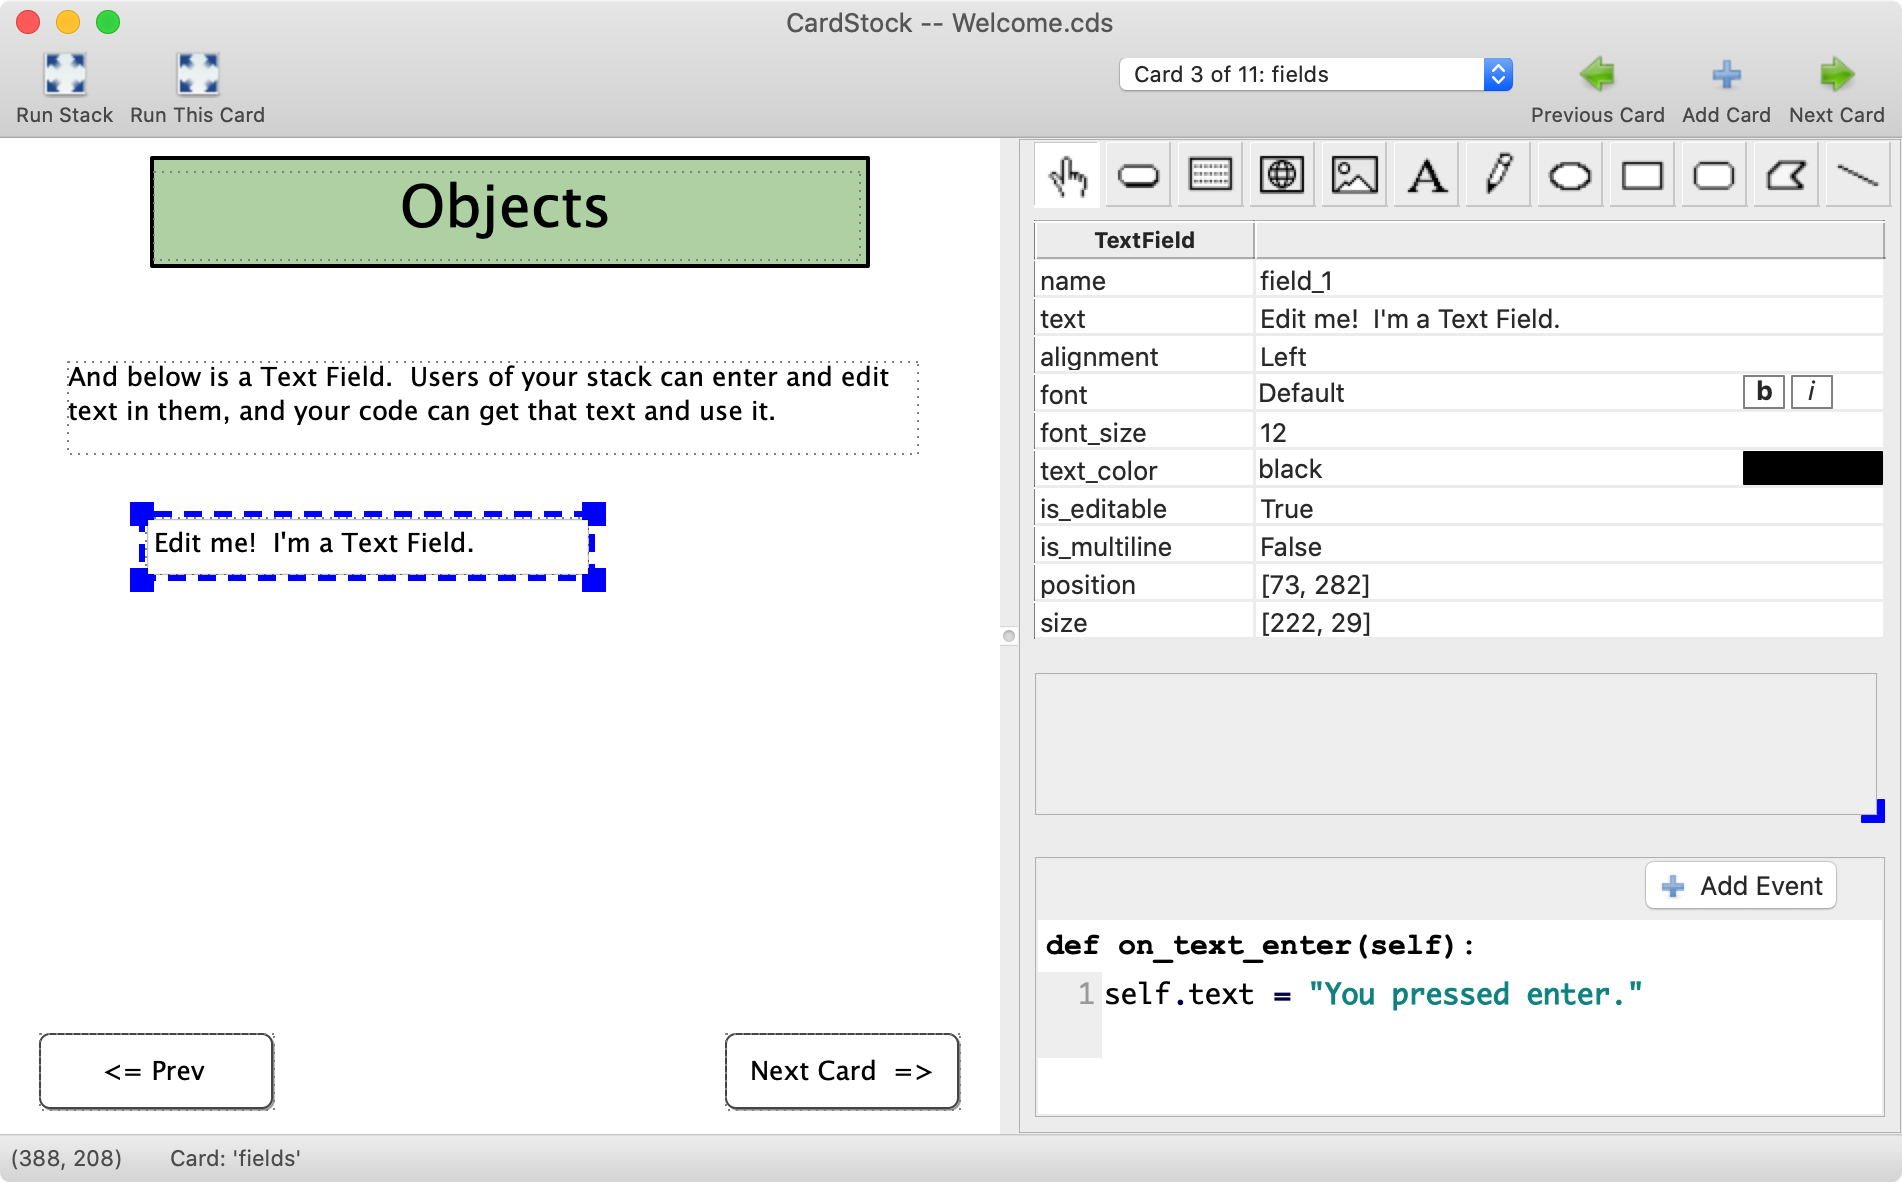Screen dimensions: 1902x1182
Task: Open the card selector dropdown
Action: click(x=1316, y=74)
